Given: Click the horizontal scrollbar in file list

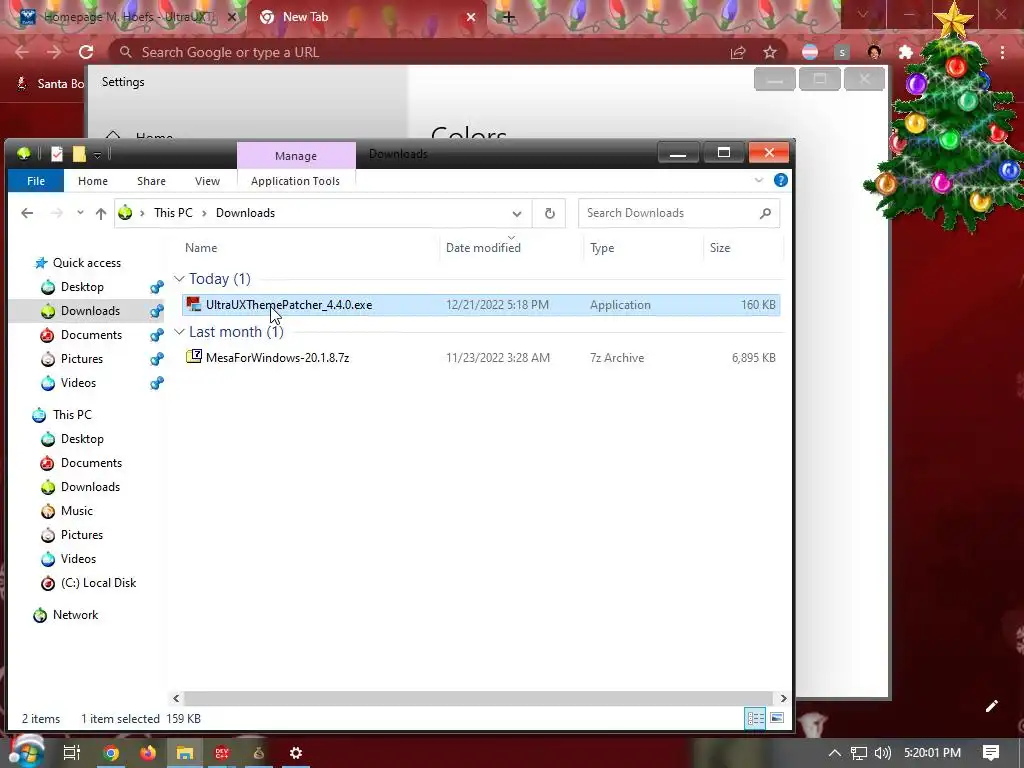Looking at the screenshot, I should pyautogui.click(x=478, y=698).
